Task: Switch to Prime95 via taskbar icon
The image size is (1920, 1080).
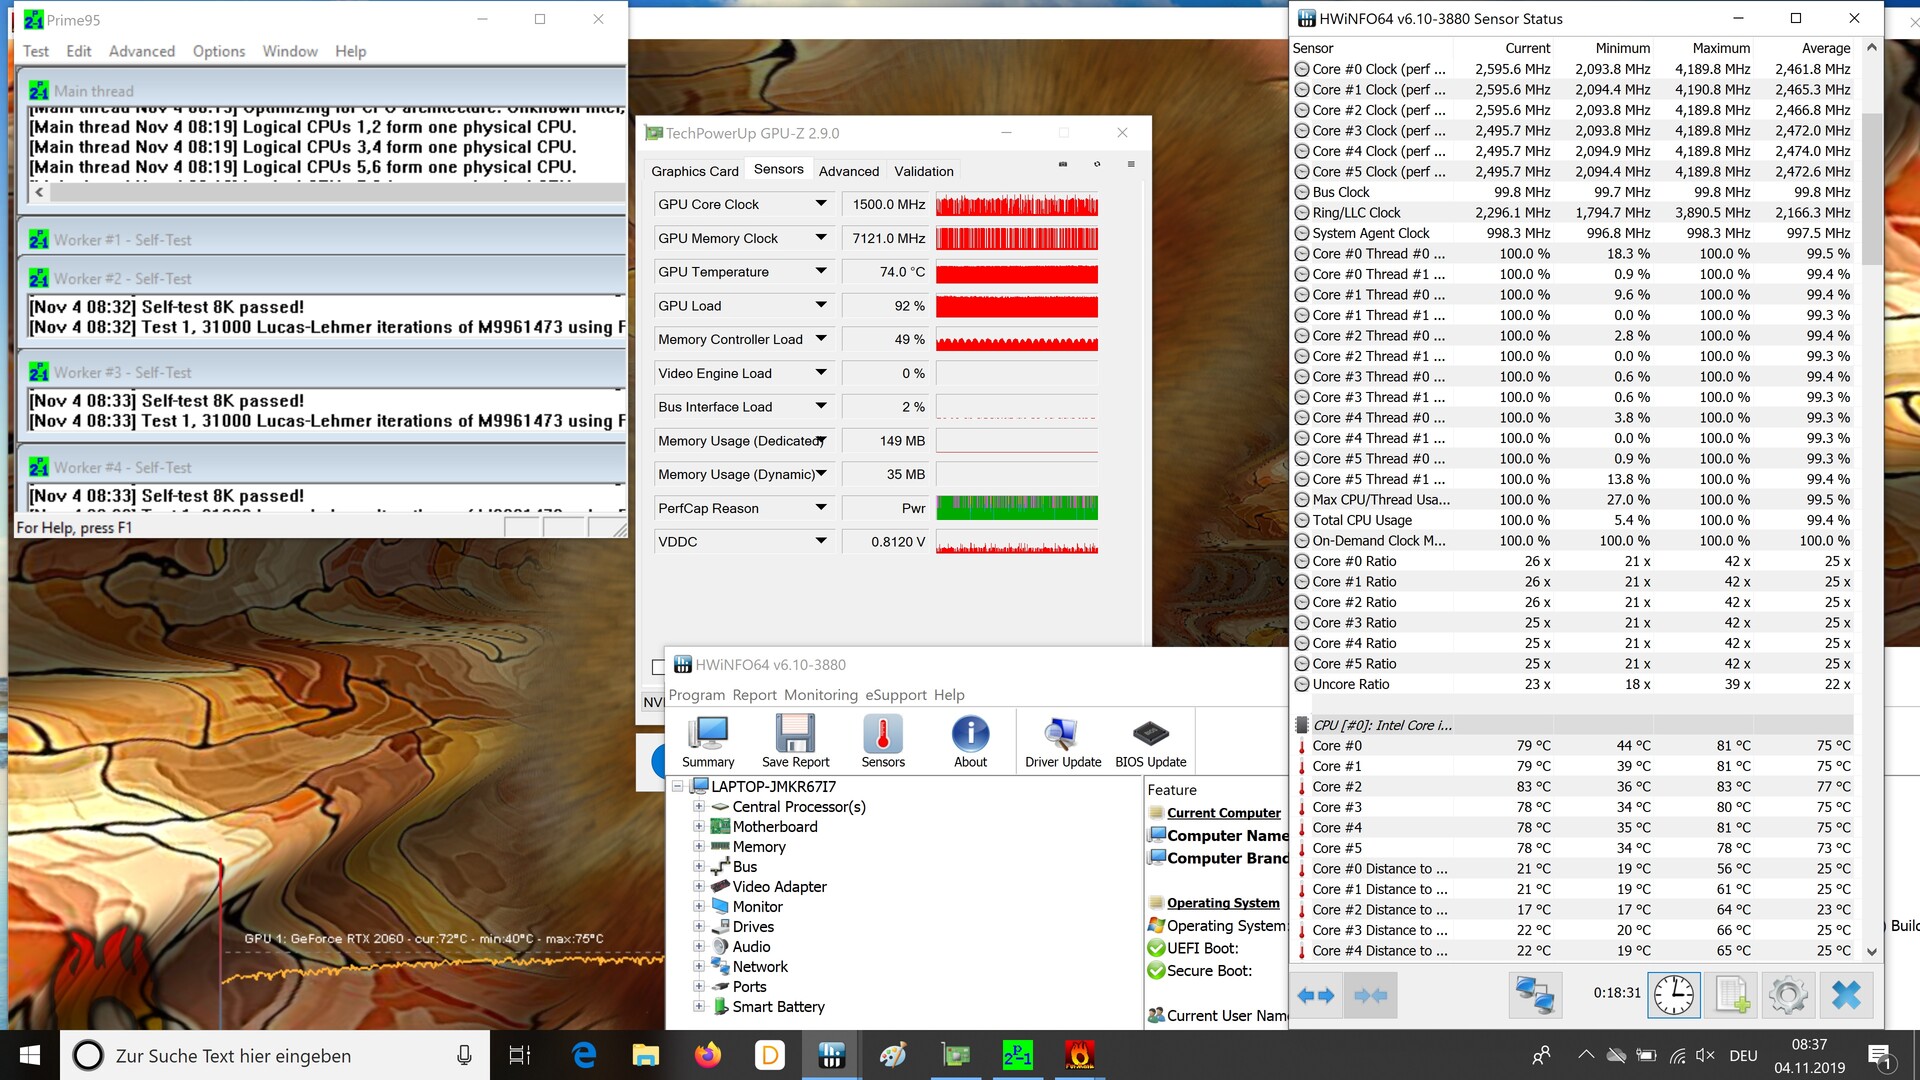Action: [x=1017, y=1055]
